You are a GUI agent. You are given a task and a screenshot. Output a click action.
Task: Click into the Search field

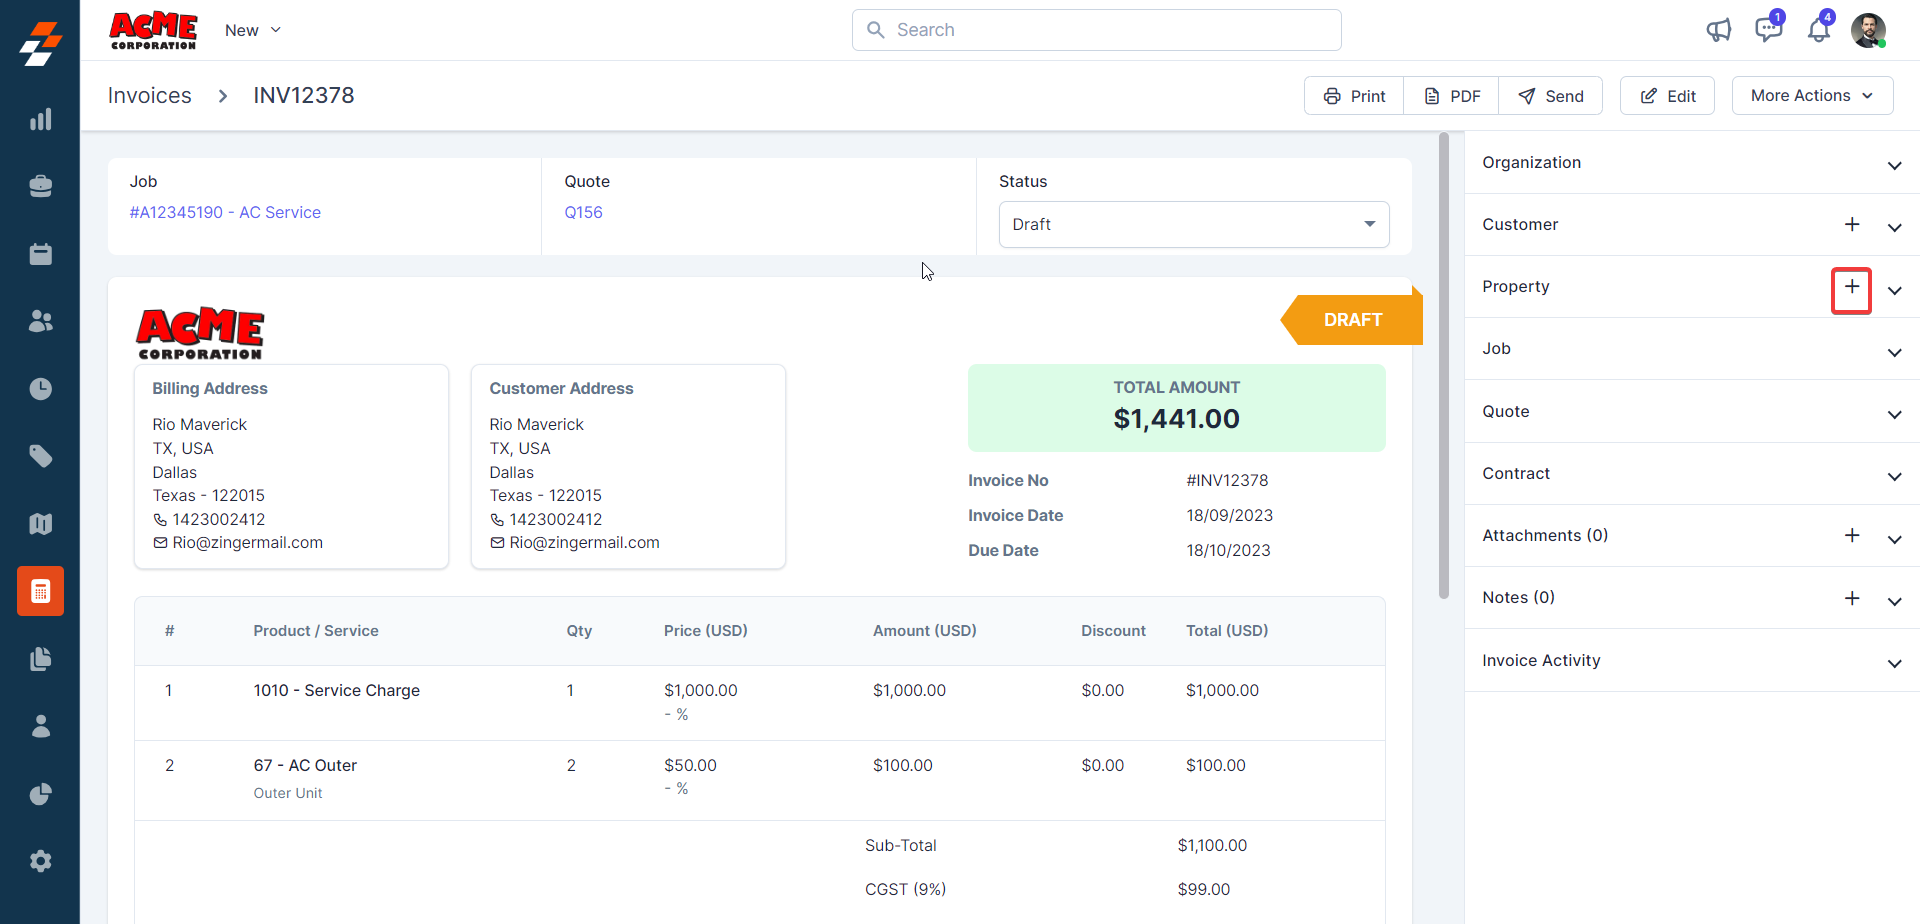point(1096,30)
